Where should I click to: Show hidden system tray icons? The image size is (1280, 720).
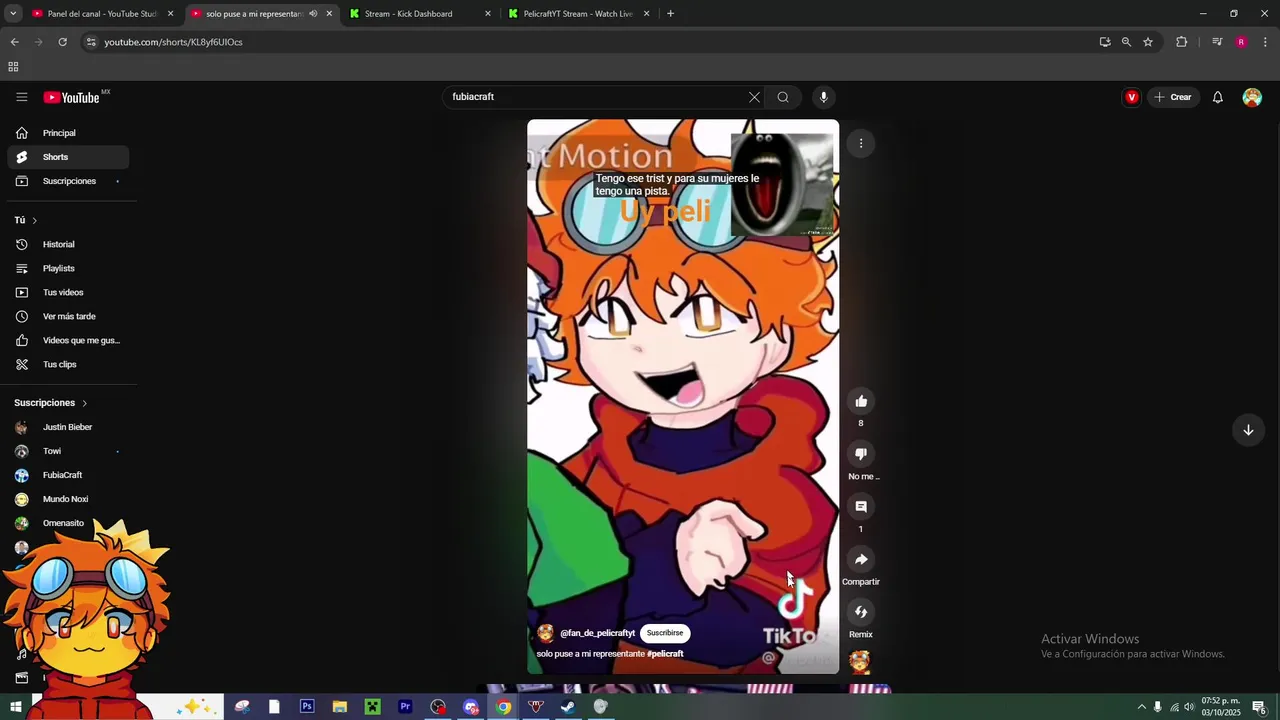point(1141,707)
